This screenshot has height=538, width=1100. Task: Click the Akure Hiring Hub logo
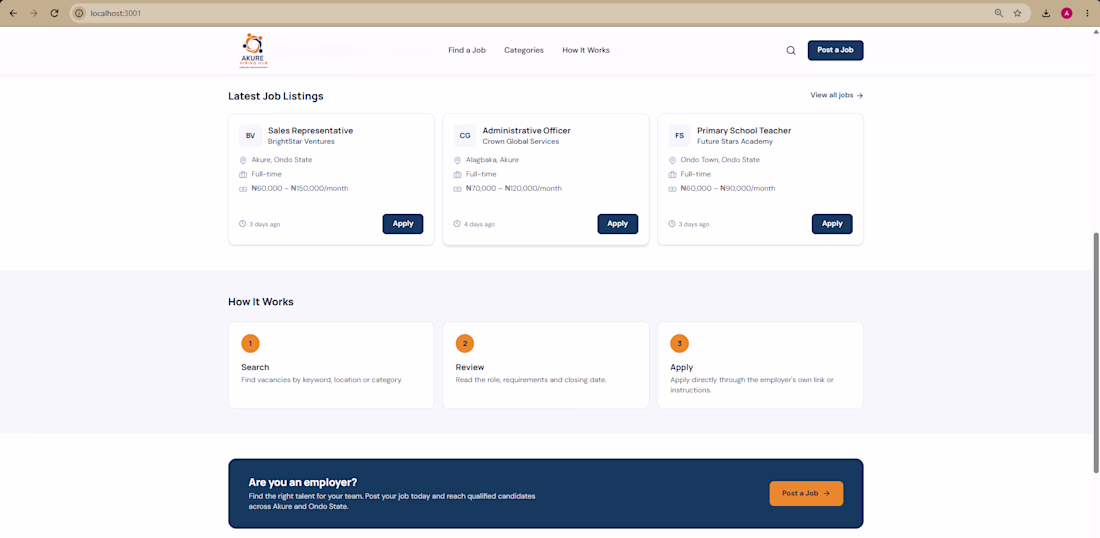tap(253, 51)
